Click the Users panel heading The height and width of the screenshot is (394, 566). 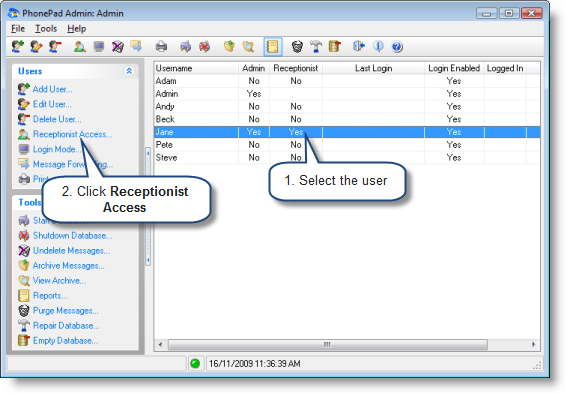pos(30,71)
